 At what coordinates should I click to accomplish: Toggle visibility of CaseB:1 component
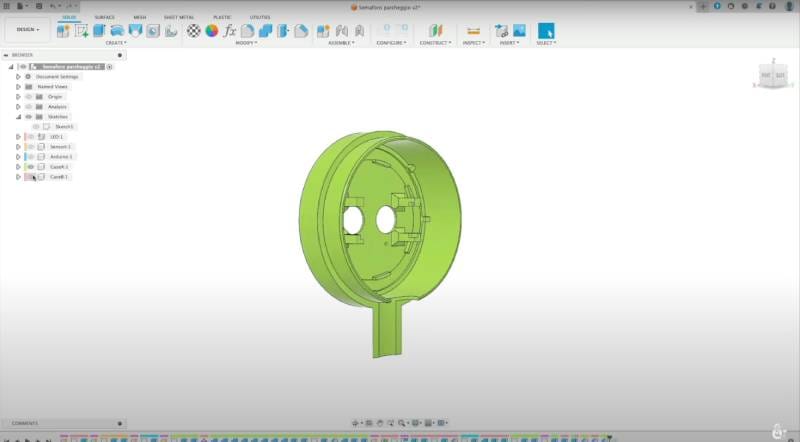coord(31,177)
